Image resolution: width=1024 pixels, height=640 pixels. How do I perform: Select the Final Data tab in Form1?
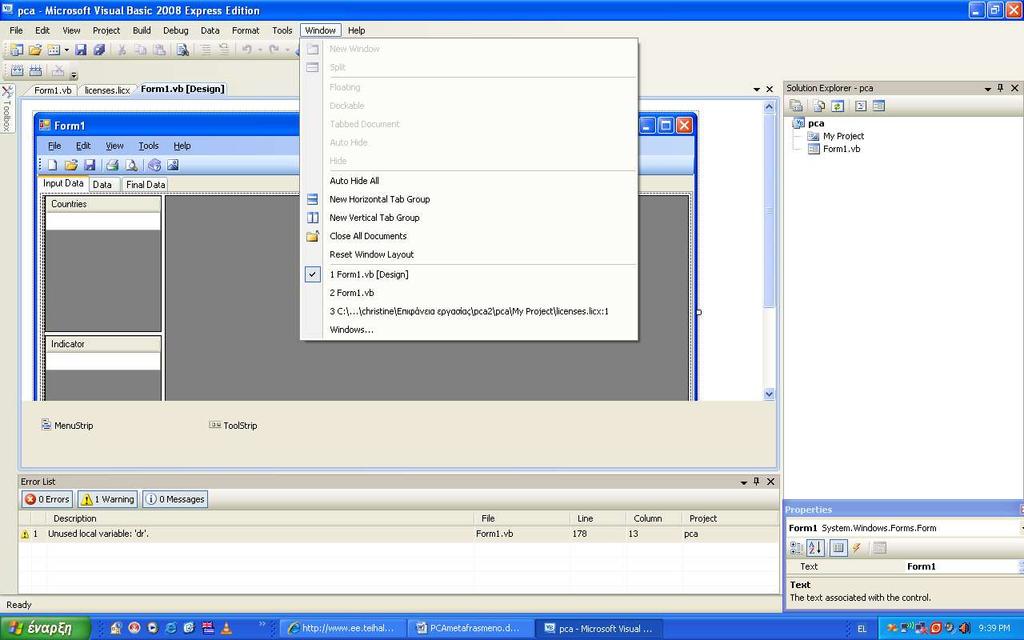[x=145, y=185]
